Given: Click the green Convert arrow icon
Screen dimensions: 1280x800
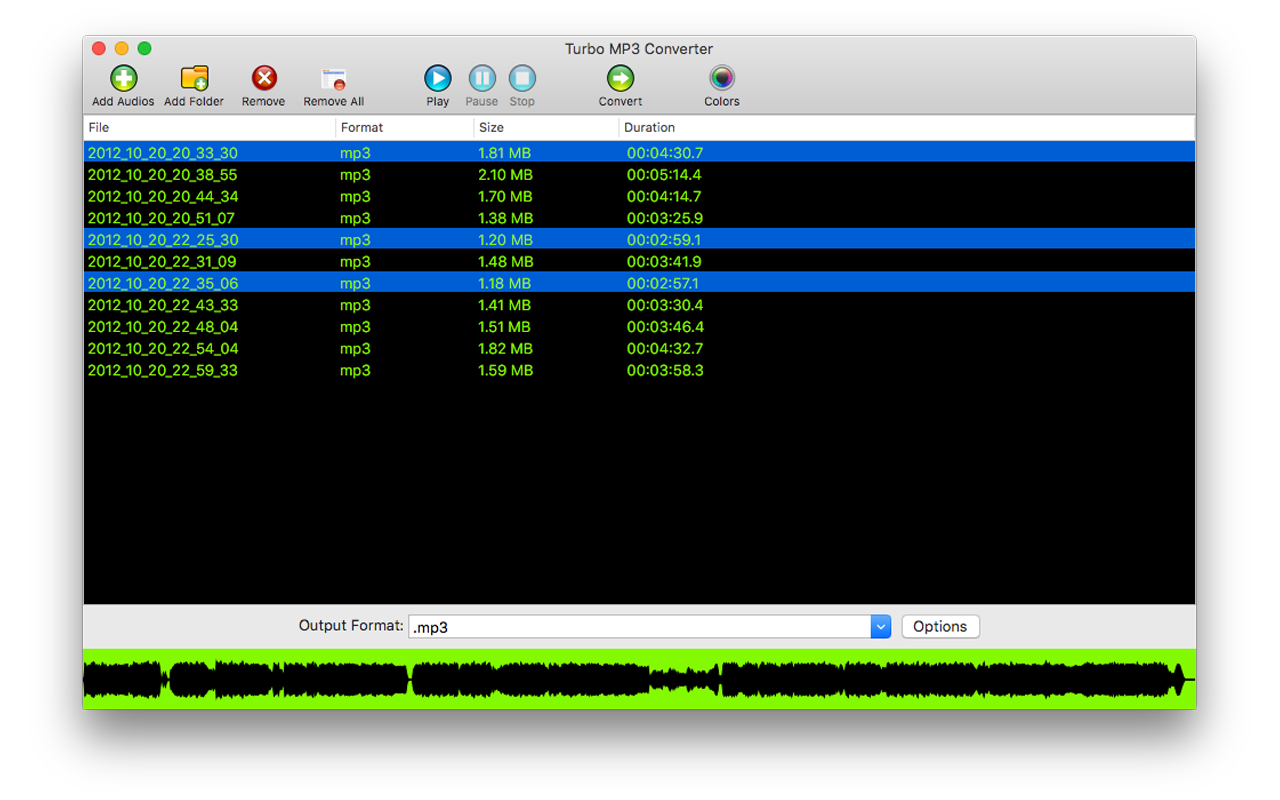Looking at the screenshot, I should click(620, 78).
